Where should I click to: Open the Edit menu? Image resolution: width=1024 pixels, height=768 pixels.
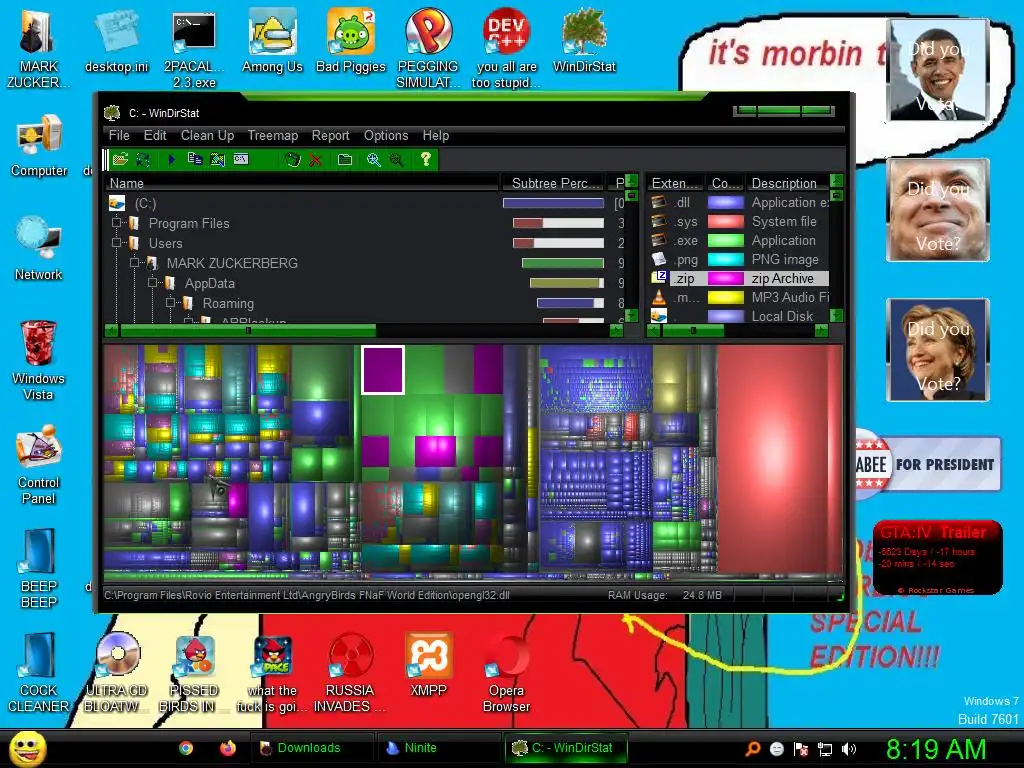click(x=155, y=135)
